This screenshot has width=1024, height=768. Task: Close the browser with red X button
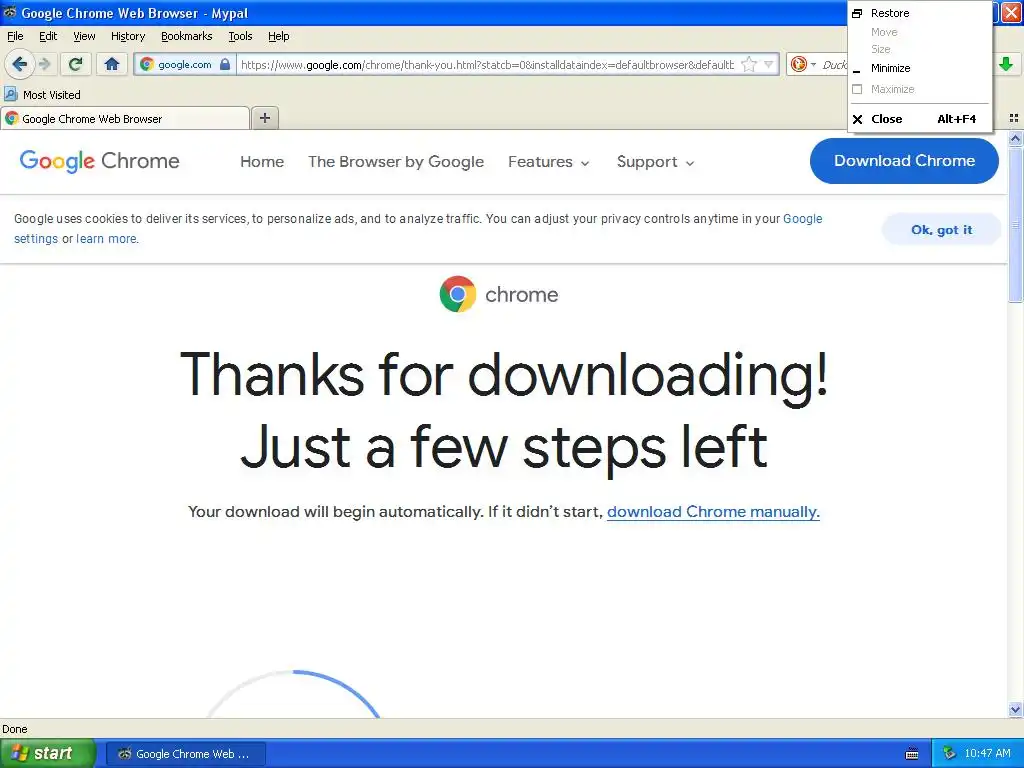(x=1011, y=12)
